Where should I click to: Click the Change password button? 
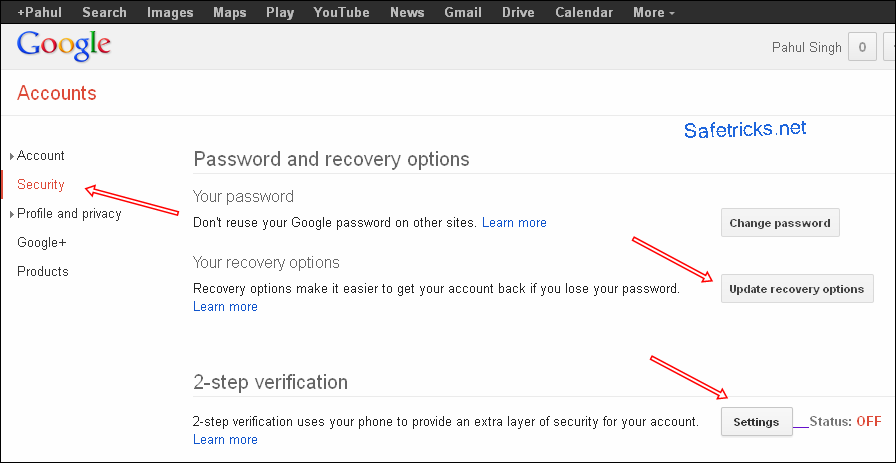780,223
